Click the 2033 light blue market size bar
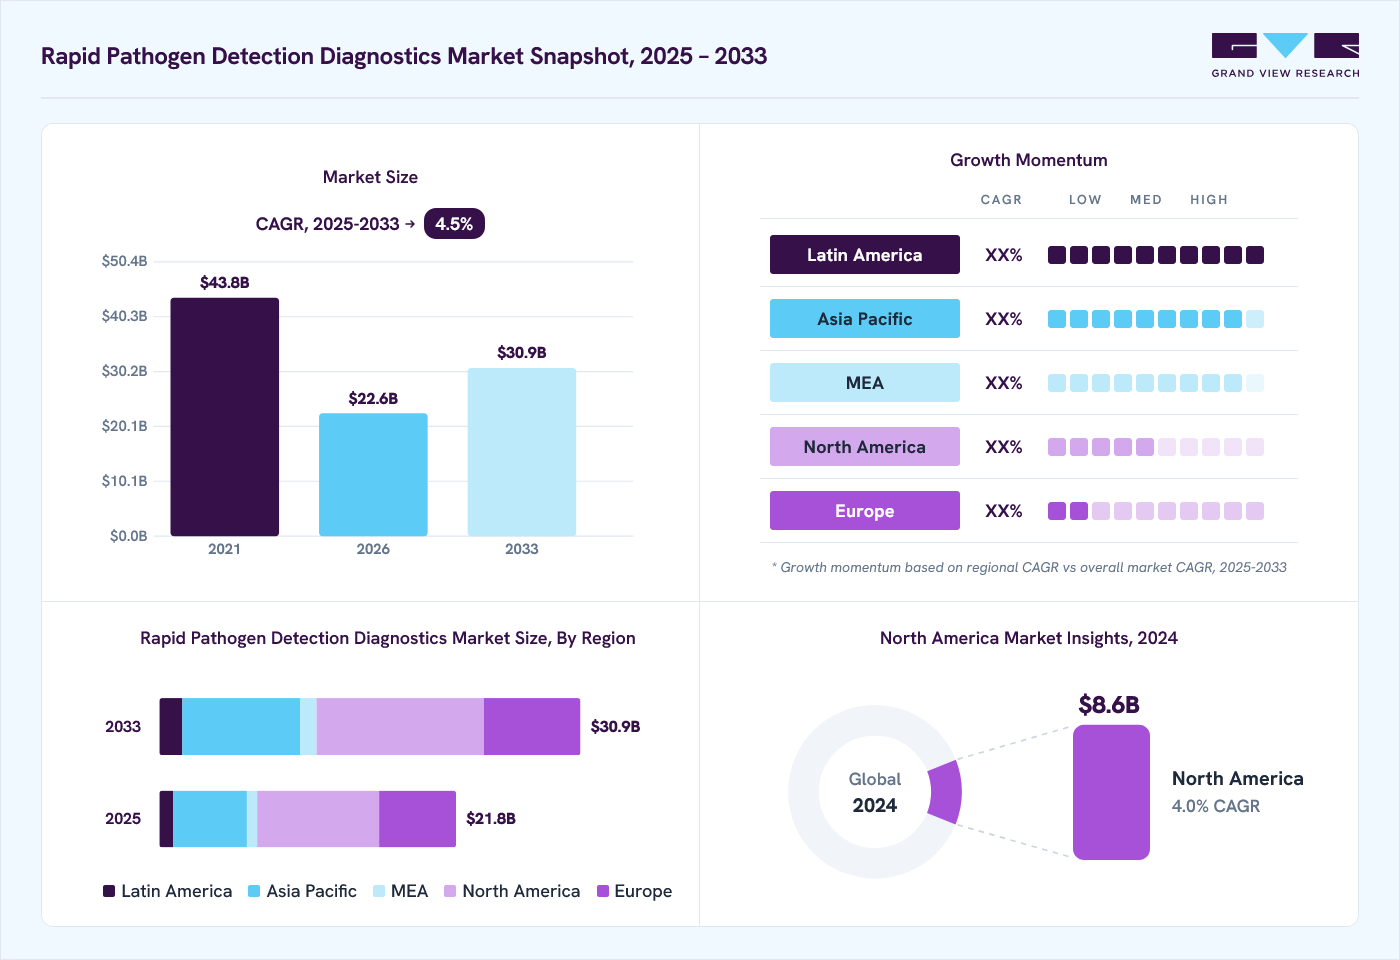Viewport: 1400px width, 960px height. tap(522, 452)
